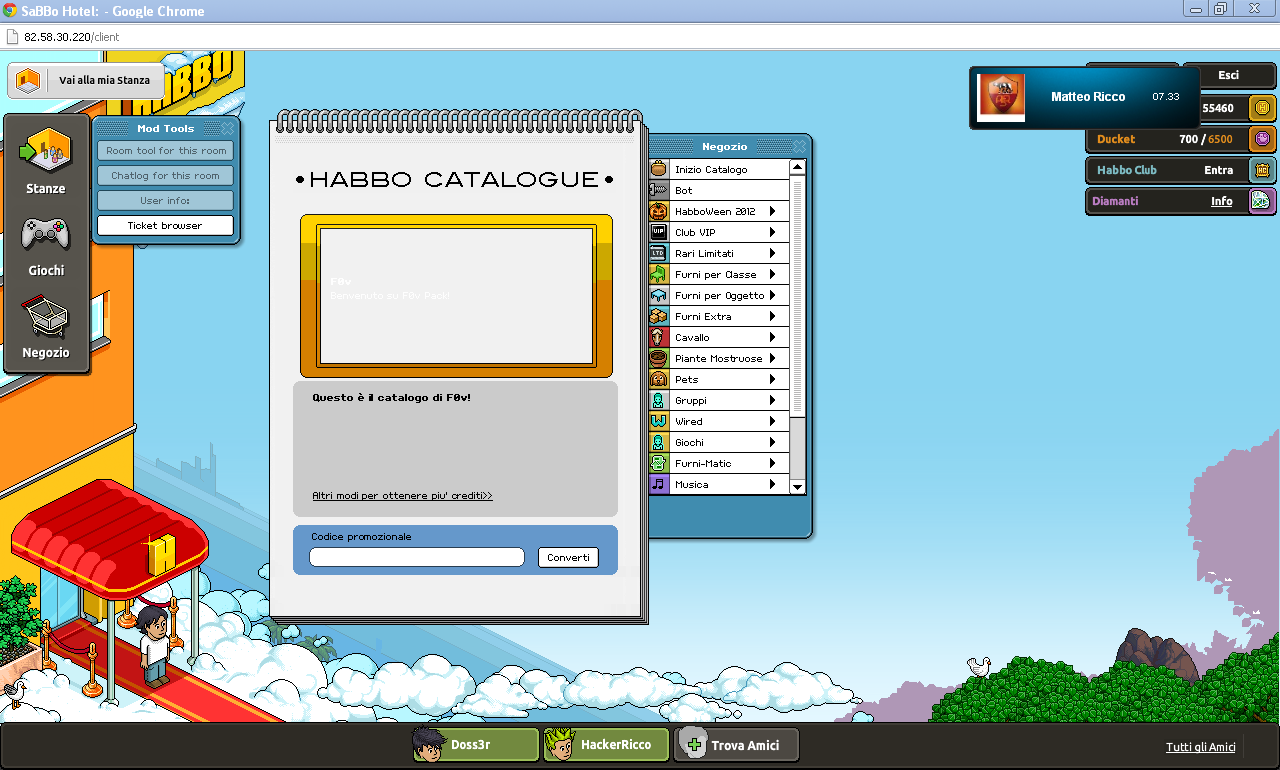Screen dimensions: 1280x770
Task: Click the Pets dog icon
Action: (658, 379)
